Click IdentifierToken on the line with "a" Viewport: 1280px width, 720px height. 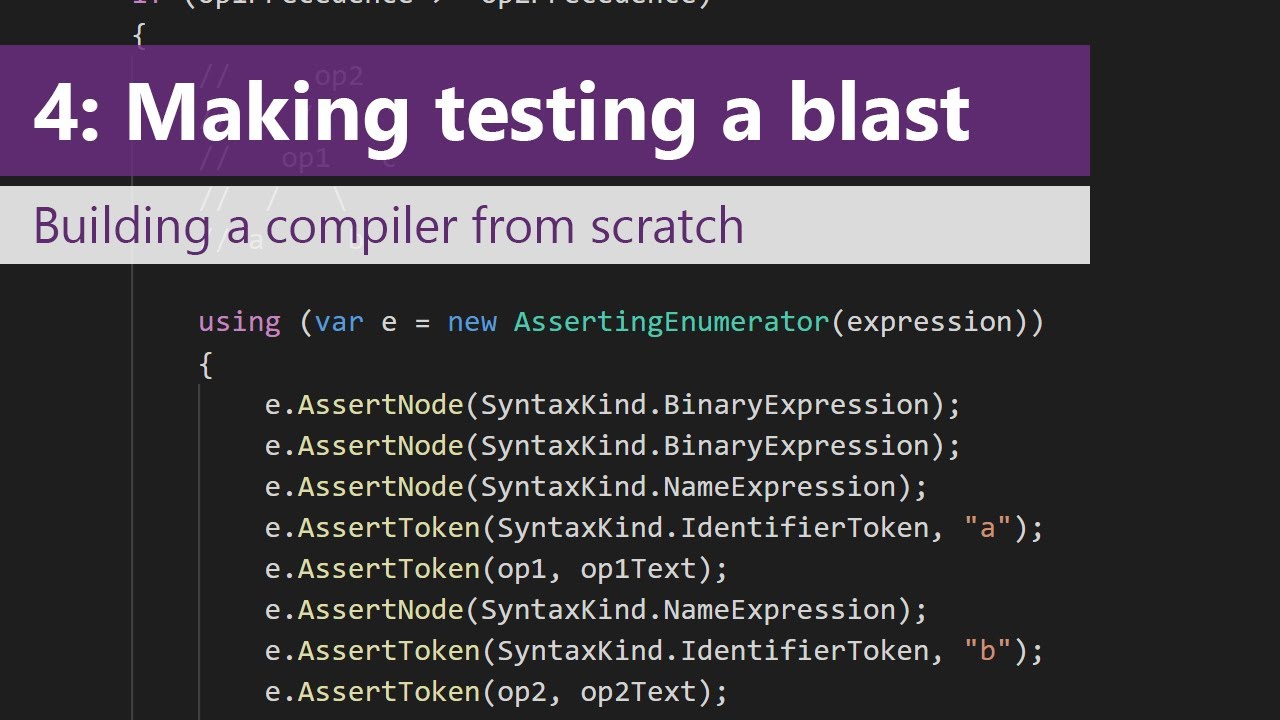(804, 527)
